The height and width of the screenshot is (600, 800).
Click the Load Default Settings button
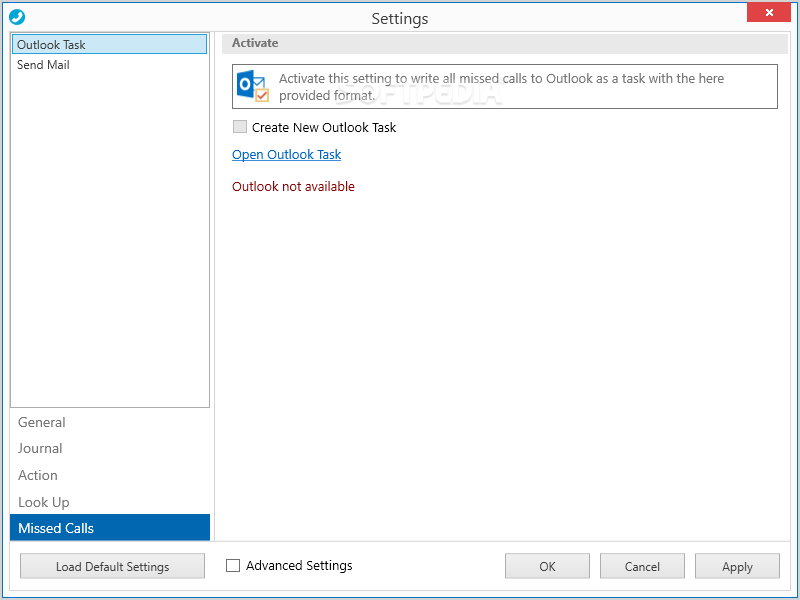[x=112, y=566]
